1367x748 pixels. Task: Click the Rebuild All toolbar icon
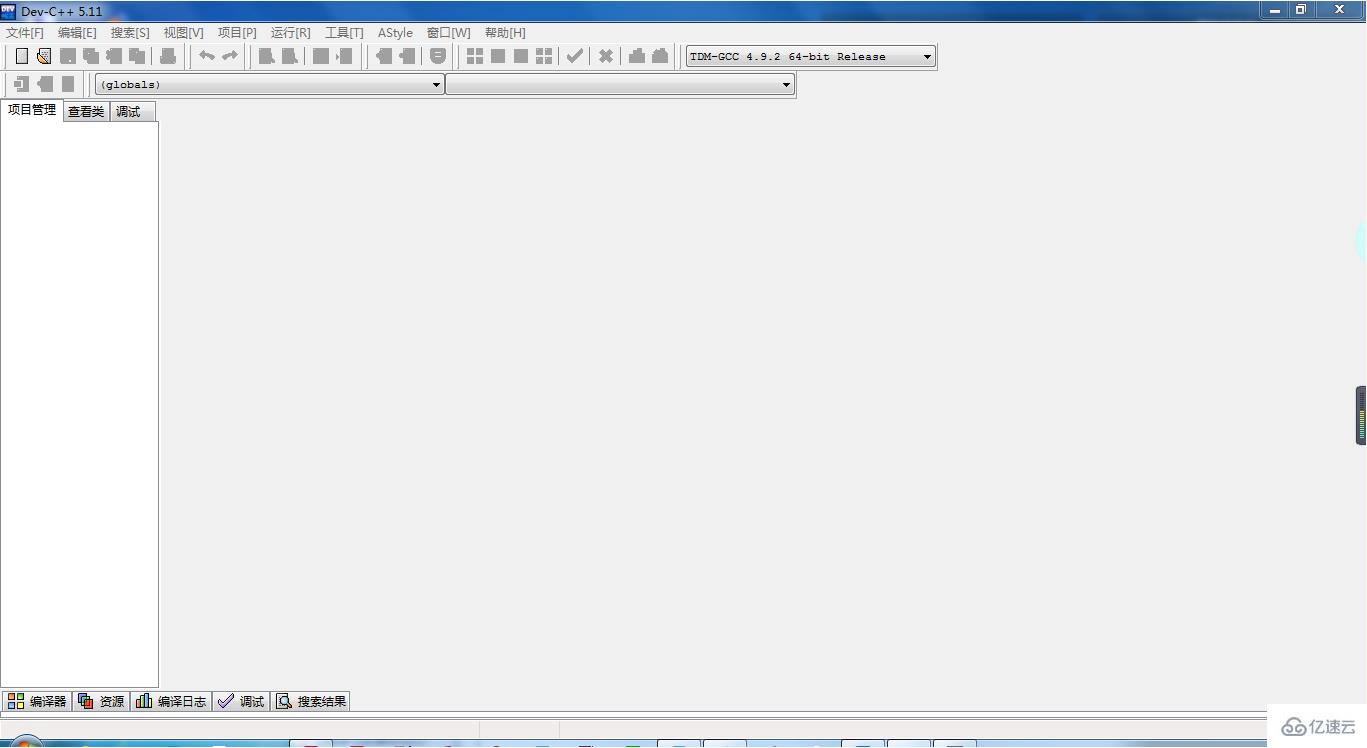point(544,56)
